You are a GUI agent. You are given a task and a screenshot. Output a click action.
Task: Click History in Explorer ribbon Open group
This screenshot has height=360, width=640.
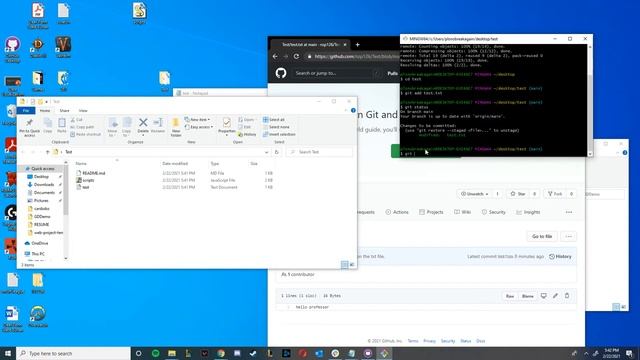pos(247,134)
